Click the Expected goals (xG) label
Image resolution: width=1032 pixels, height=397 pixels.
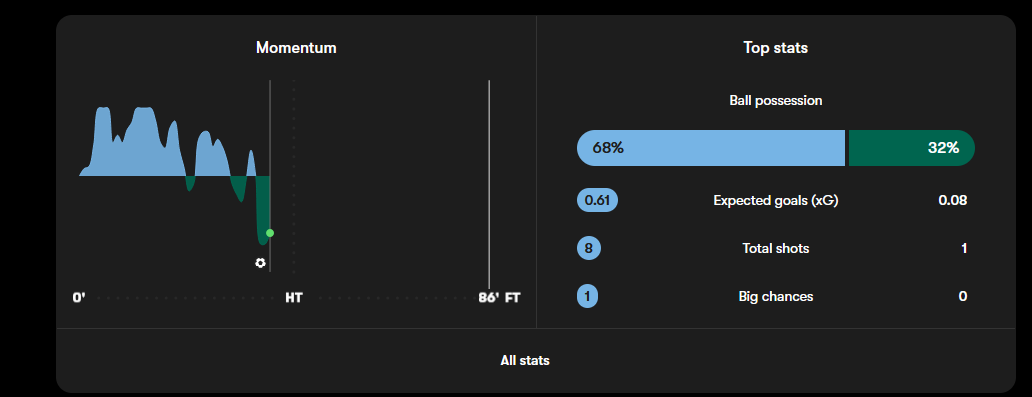775,201
